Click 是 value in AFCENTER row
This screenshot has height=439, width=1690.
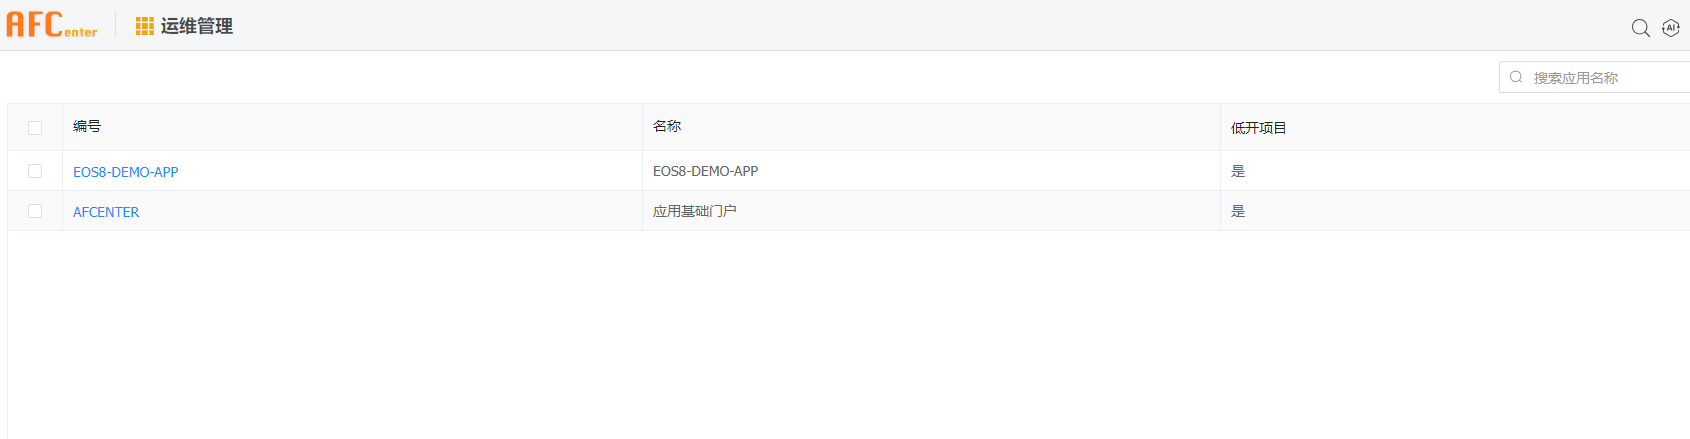tap(1238, 211)
